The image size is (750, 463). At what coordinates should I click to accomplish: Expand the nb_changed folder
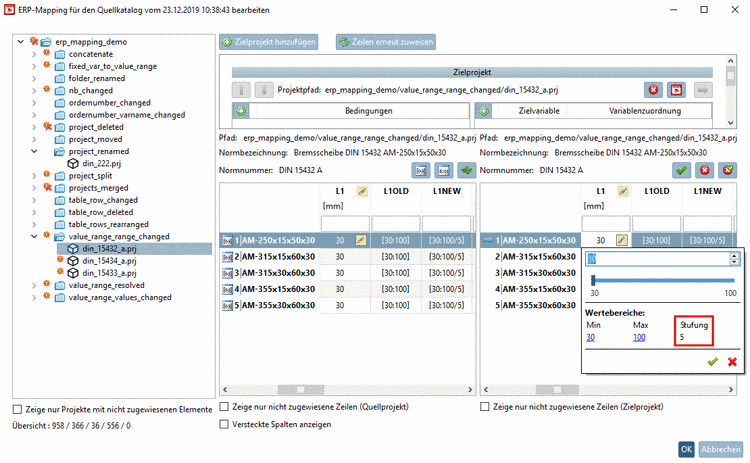click(x=34, y=90)
